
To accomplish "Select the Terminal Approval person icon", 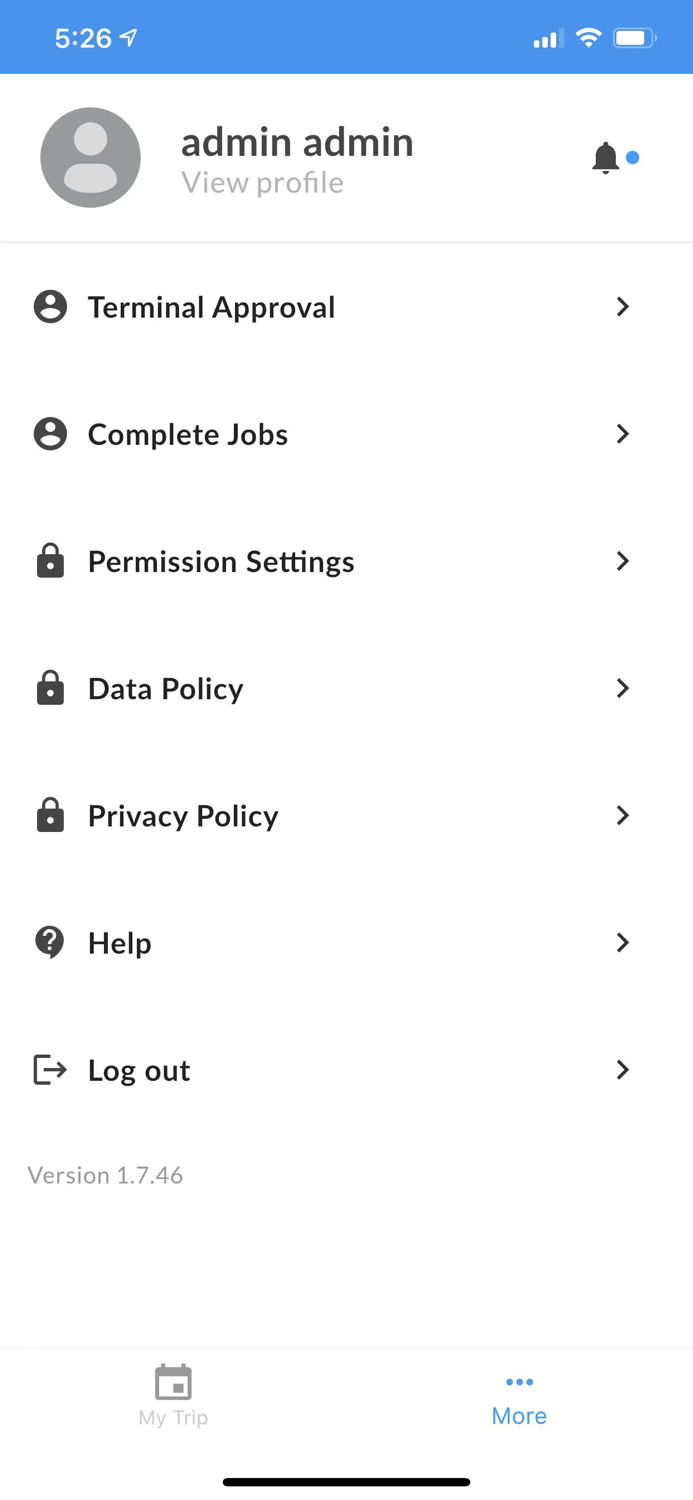I will pyautogui.click(x=49, y=307).
